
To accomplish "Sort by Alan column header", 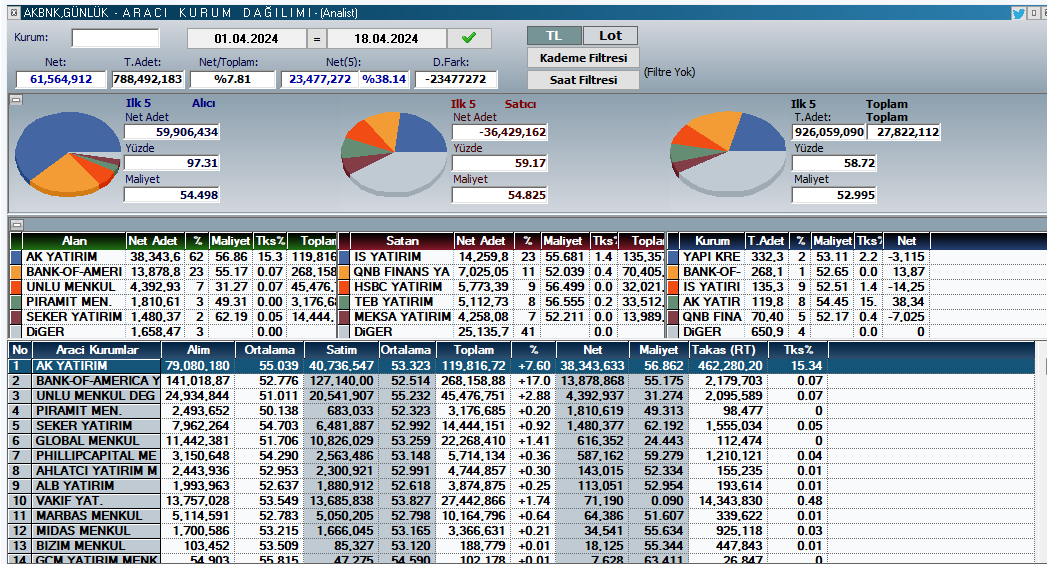I will pyautogui.click(x=74, y=241).
